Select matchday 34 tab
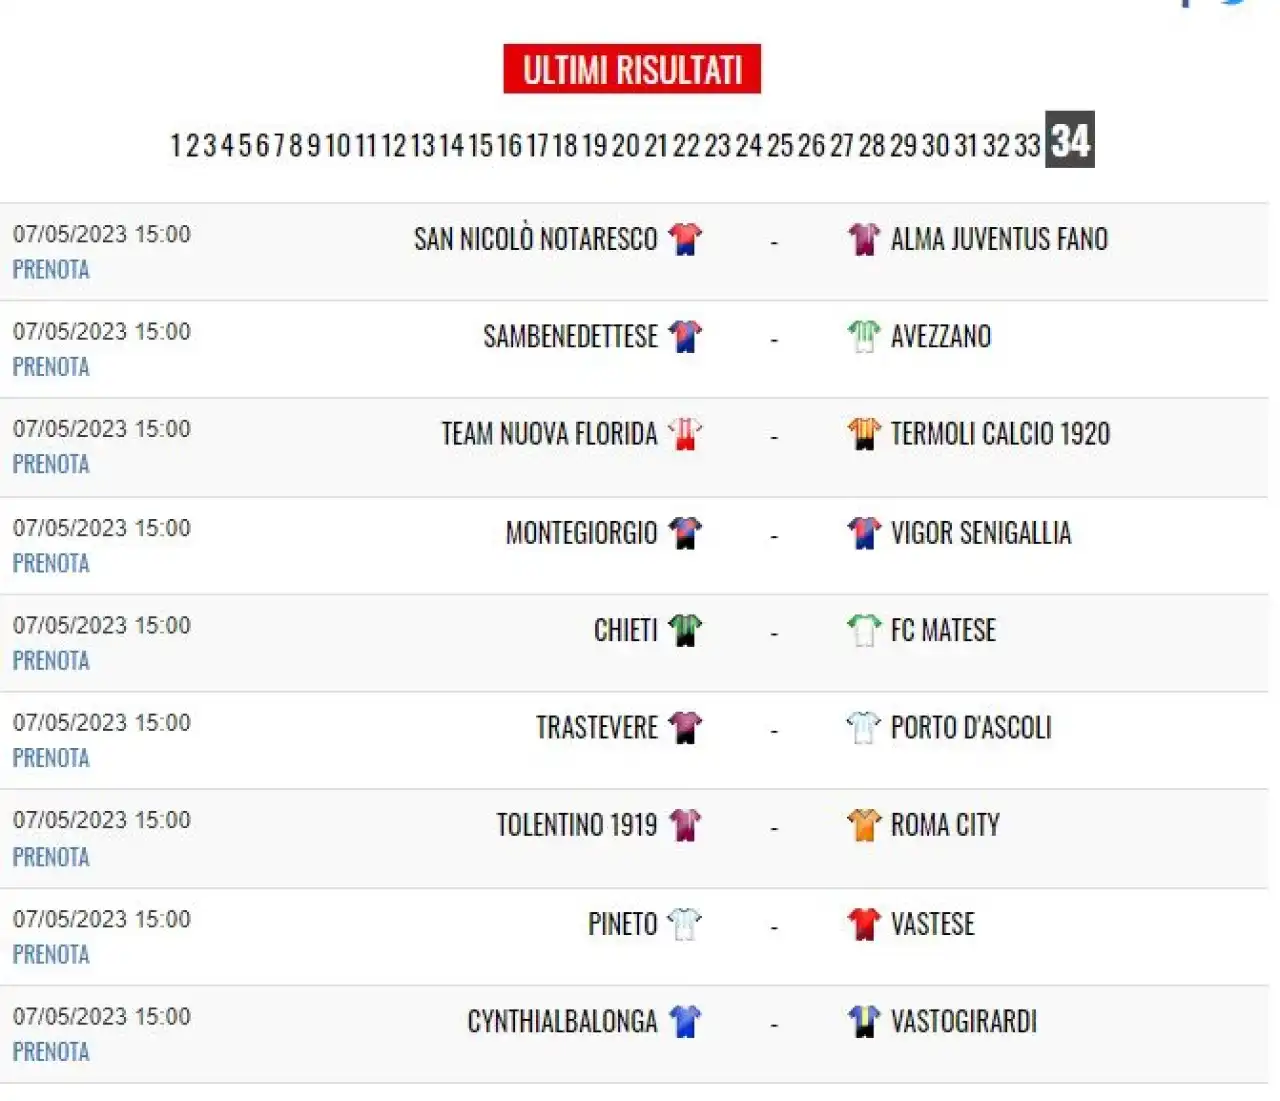This screenshot has height=1101, width=1280. coord(1070,140)
